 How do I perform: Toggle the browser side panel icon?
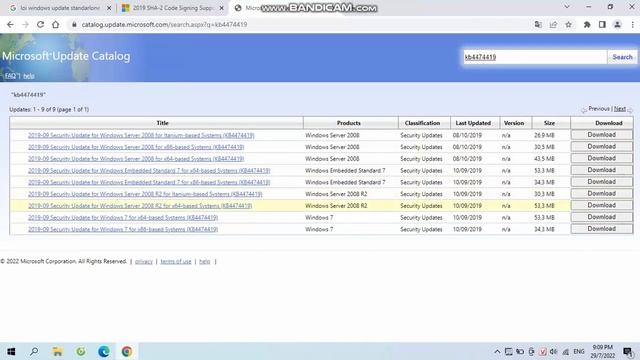pos(602,24)
